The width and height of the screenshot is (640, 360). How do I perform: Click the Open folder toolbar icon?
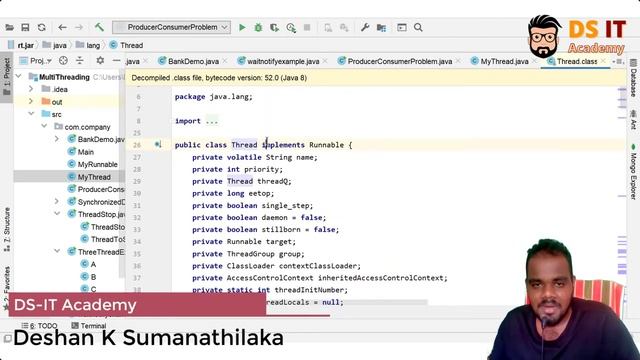click(x=9, y=27)
